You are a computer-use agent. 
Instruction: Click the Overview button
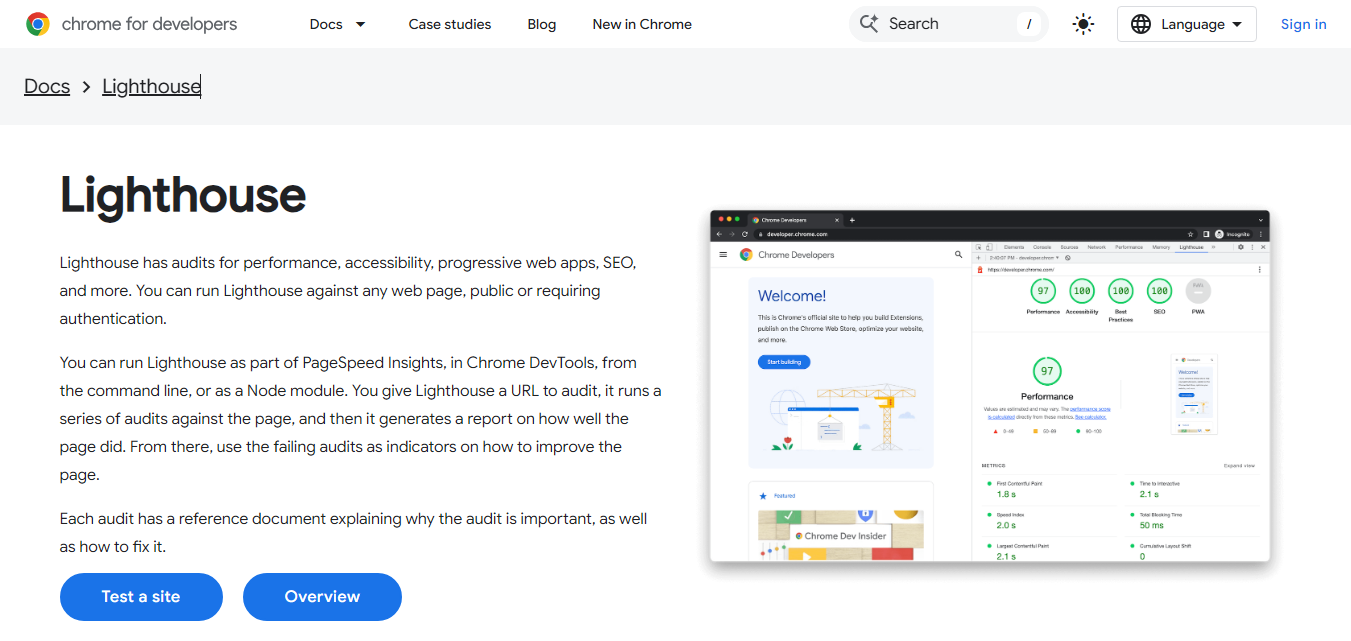tap(322, 597)
